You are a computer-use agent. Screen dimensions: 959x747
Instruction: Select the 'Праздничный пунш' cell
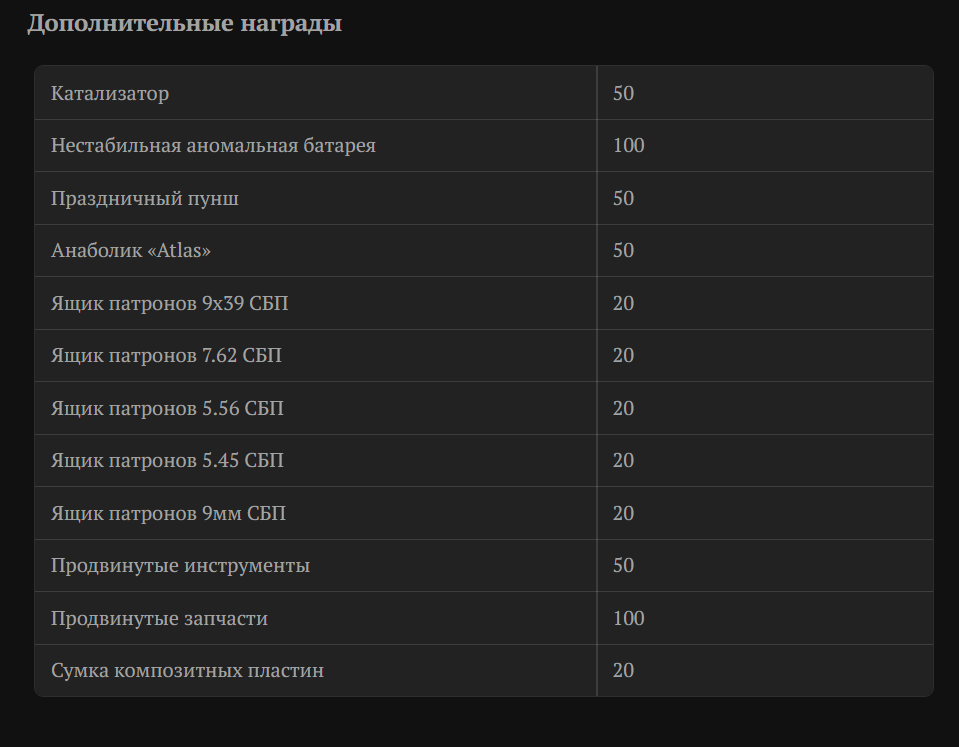[x=145, y=198]
